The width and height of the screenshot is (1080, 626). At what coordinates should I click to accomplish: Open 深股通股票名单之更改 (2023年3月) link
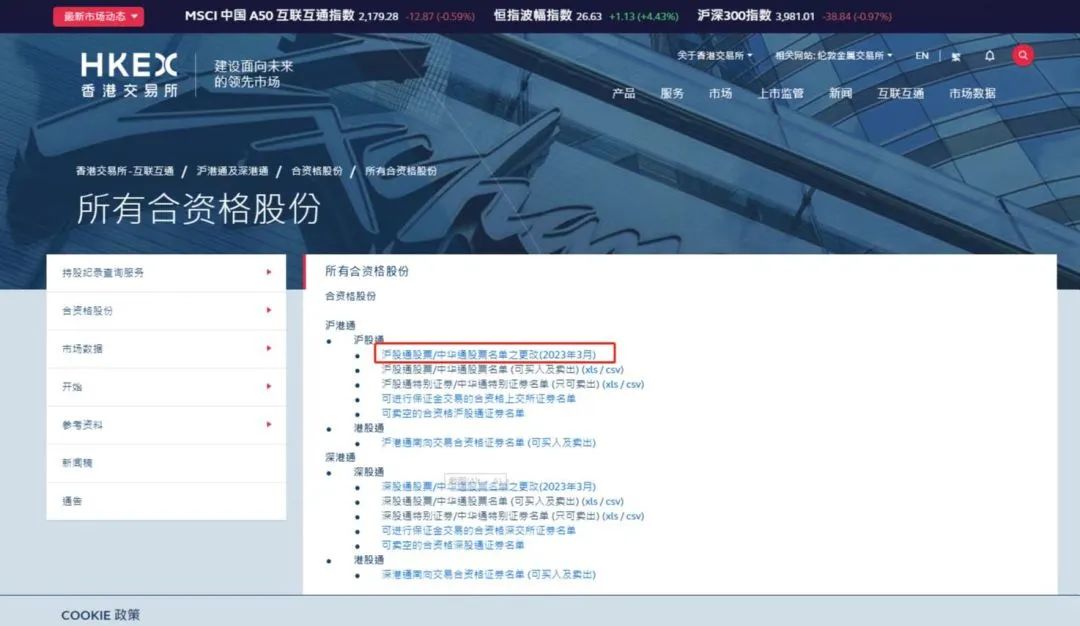(488, 487)
